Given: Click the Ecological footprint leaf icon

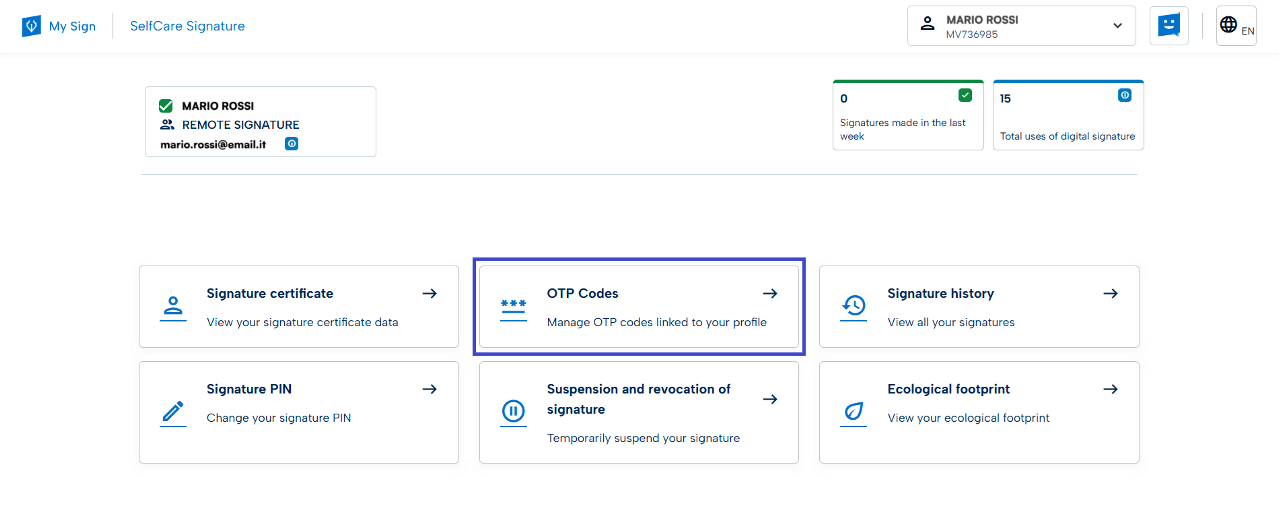Looking at the screenshot, I should point(853,412).
